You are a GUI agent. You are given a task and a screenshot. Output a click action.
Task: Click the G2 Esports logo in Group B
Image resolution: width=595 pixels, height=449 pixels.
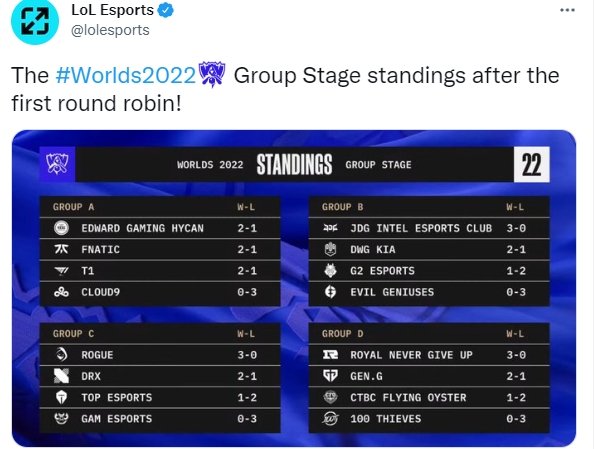[x=331, y=270]
